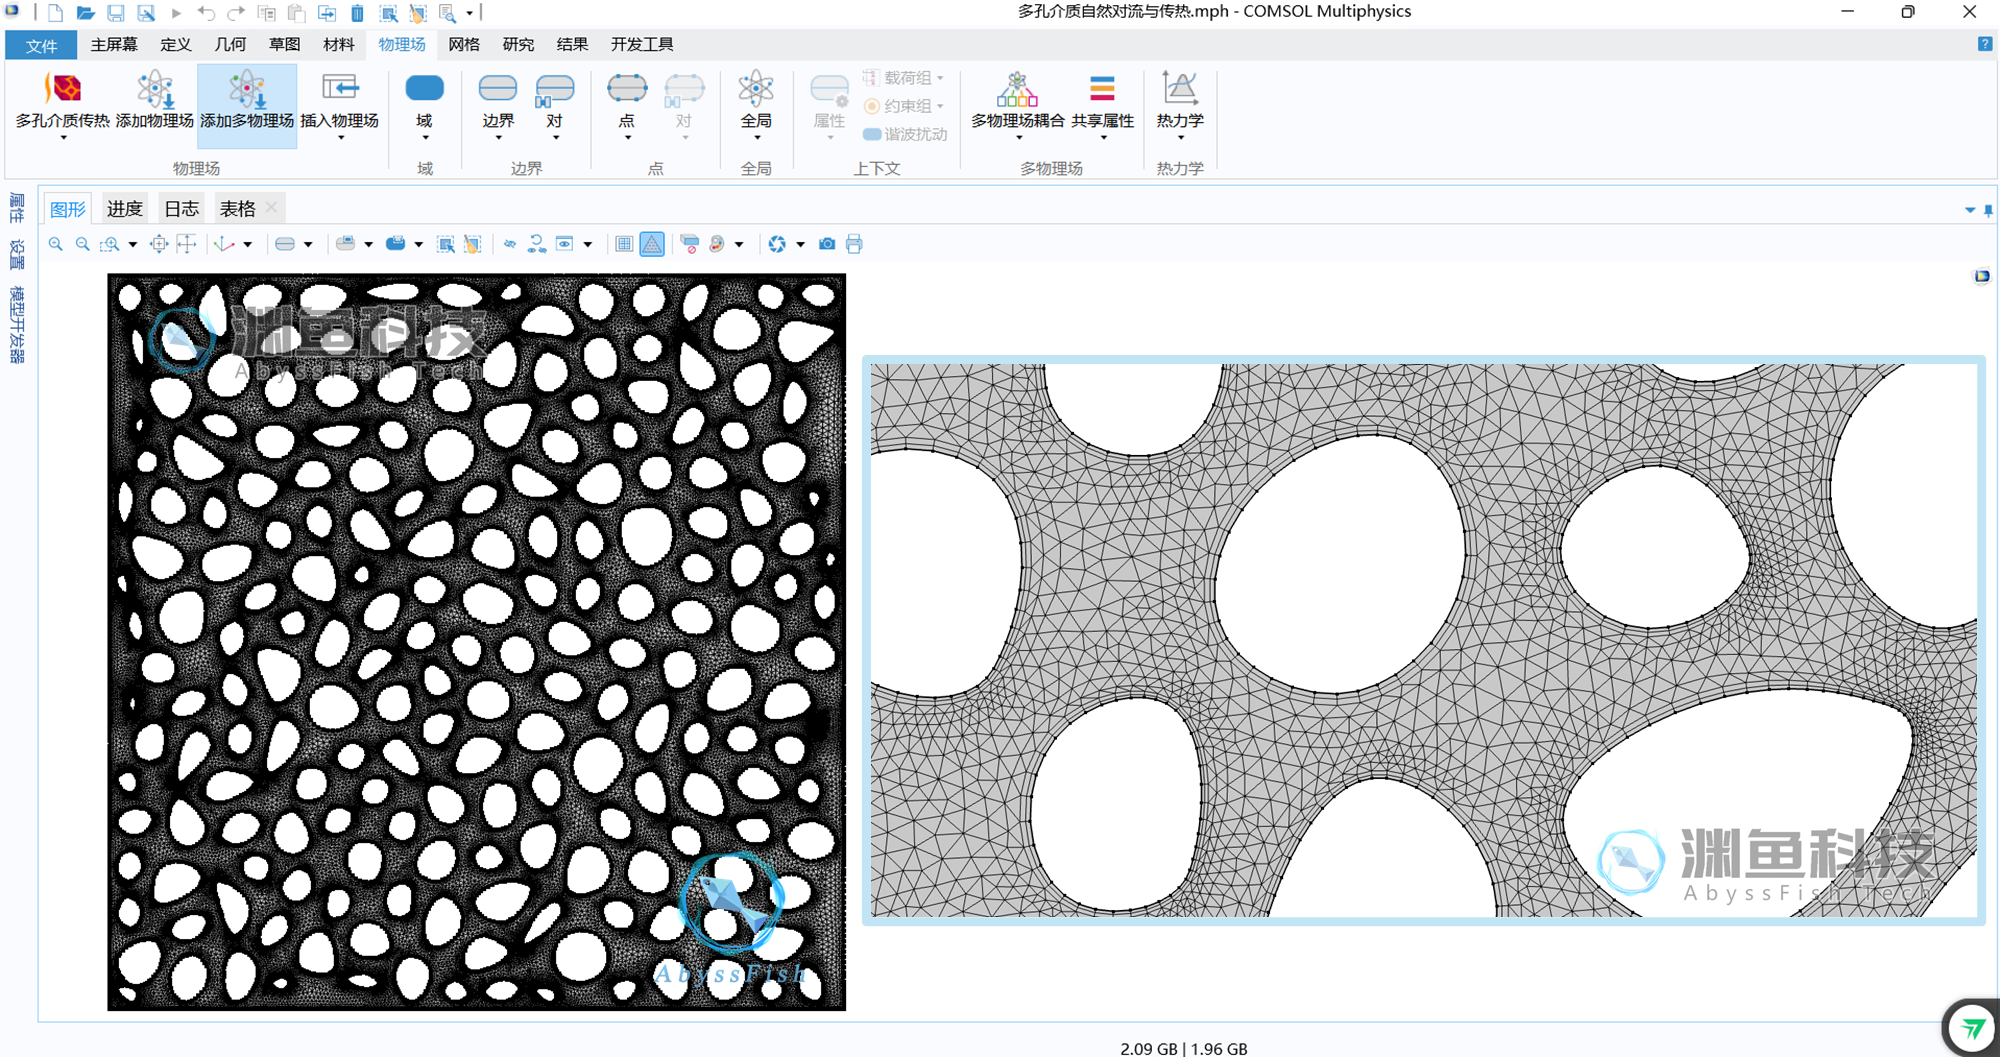Toggle the grid display button
The height and width of the screenshot is (1057, 2000).
pos(624,244)
